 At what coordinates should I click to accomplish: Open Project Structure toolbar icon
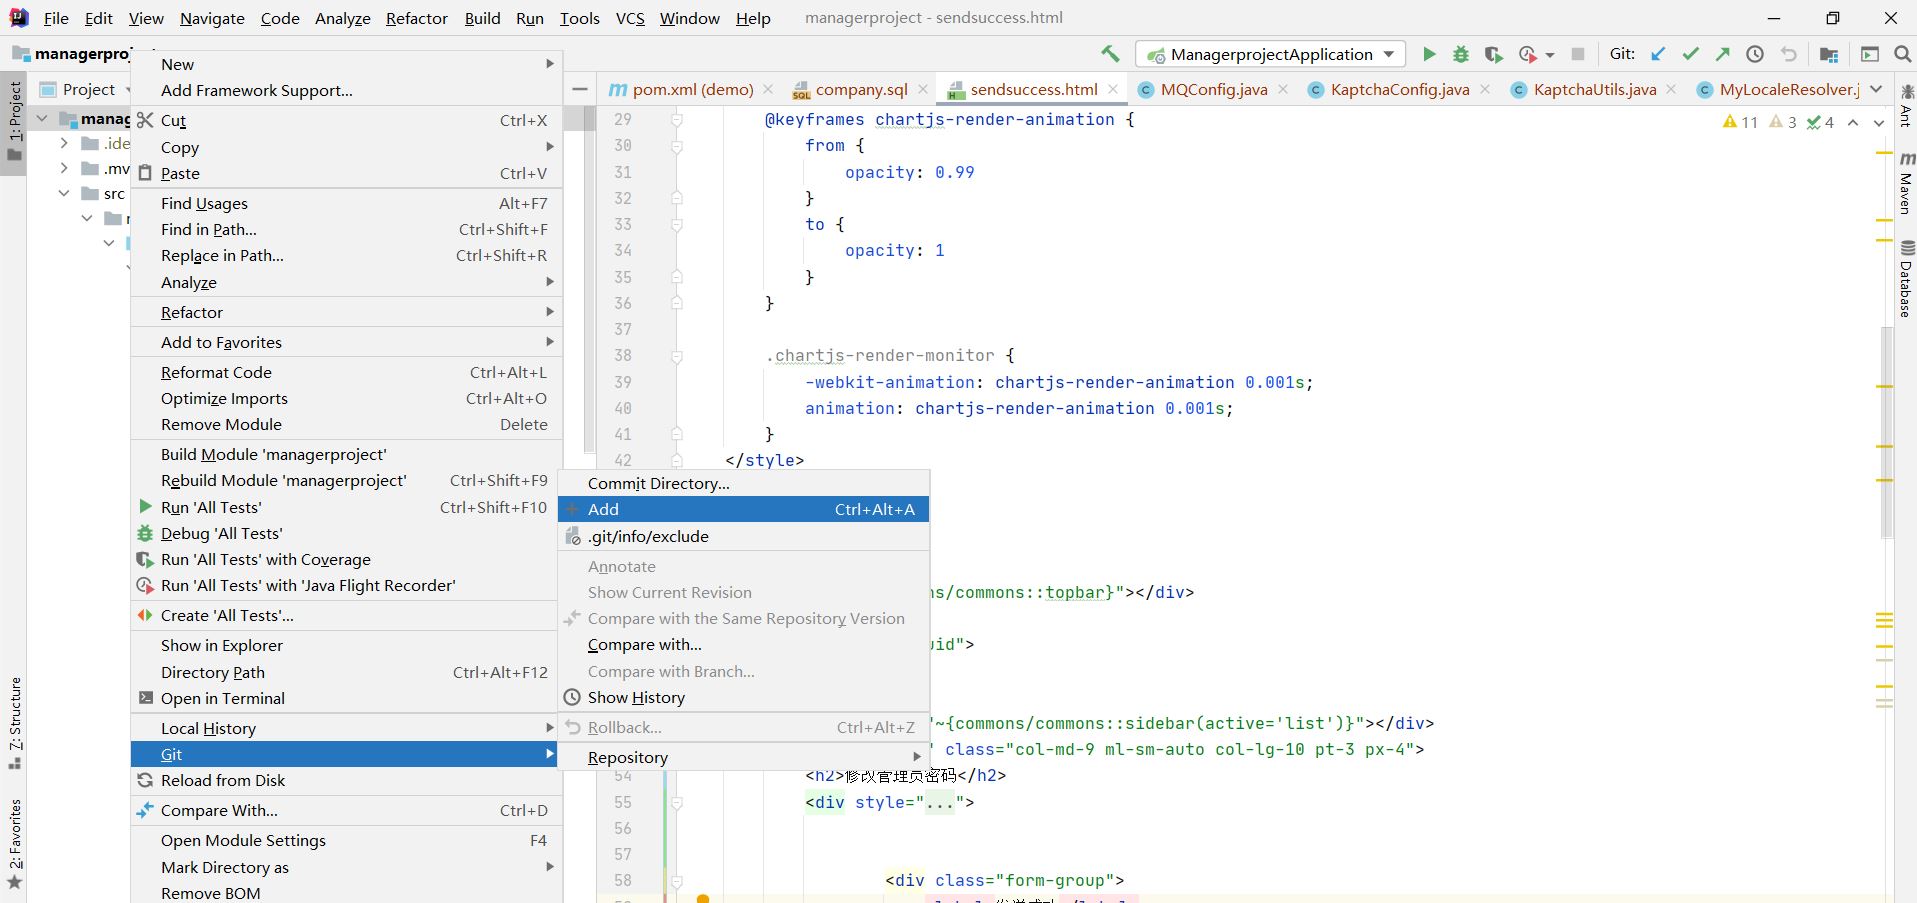(x=1829, y=54)
